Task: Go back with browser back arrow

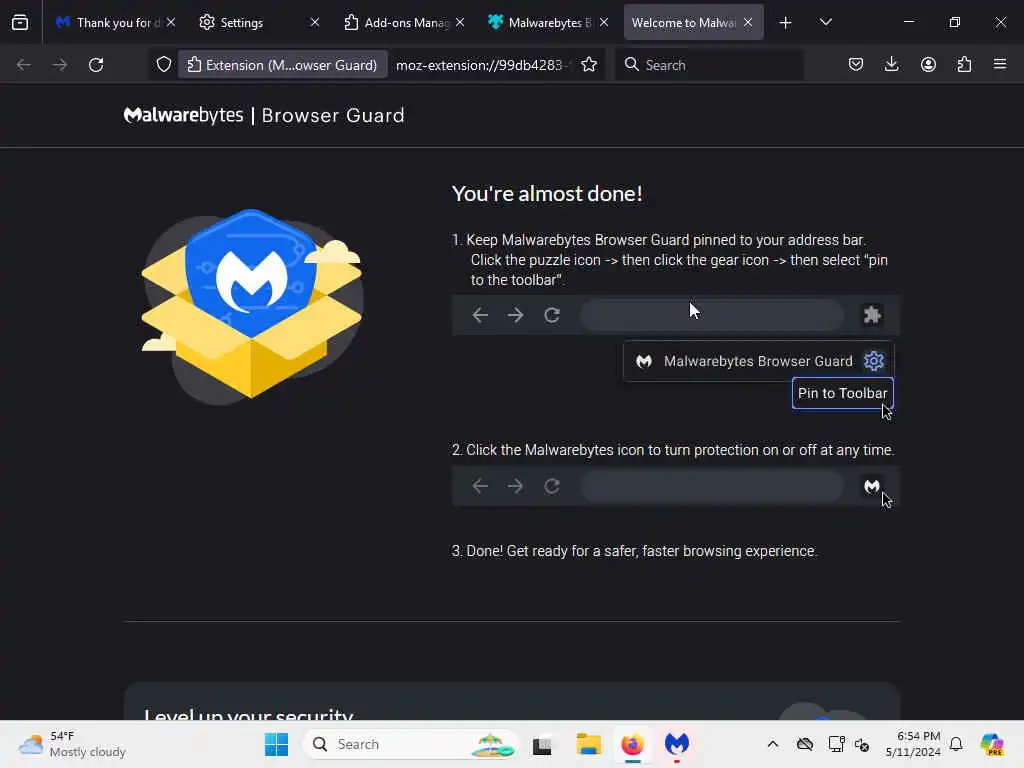Action: [24, 65]
